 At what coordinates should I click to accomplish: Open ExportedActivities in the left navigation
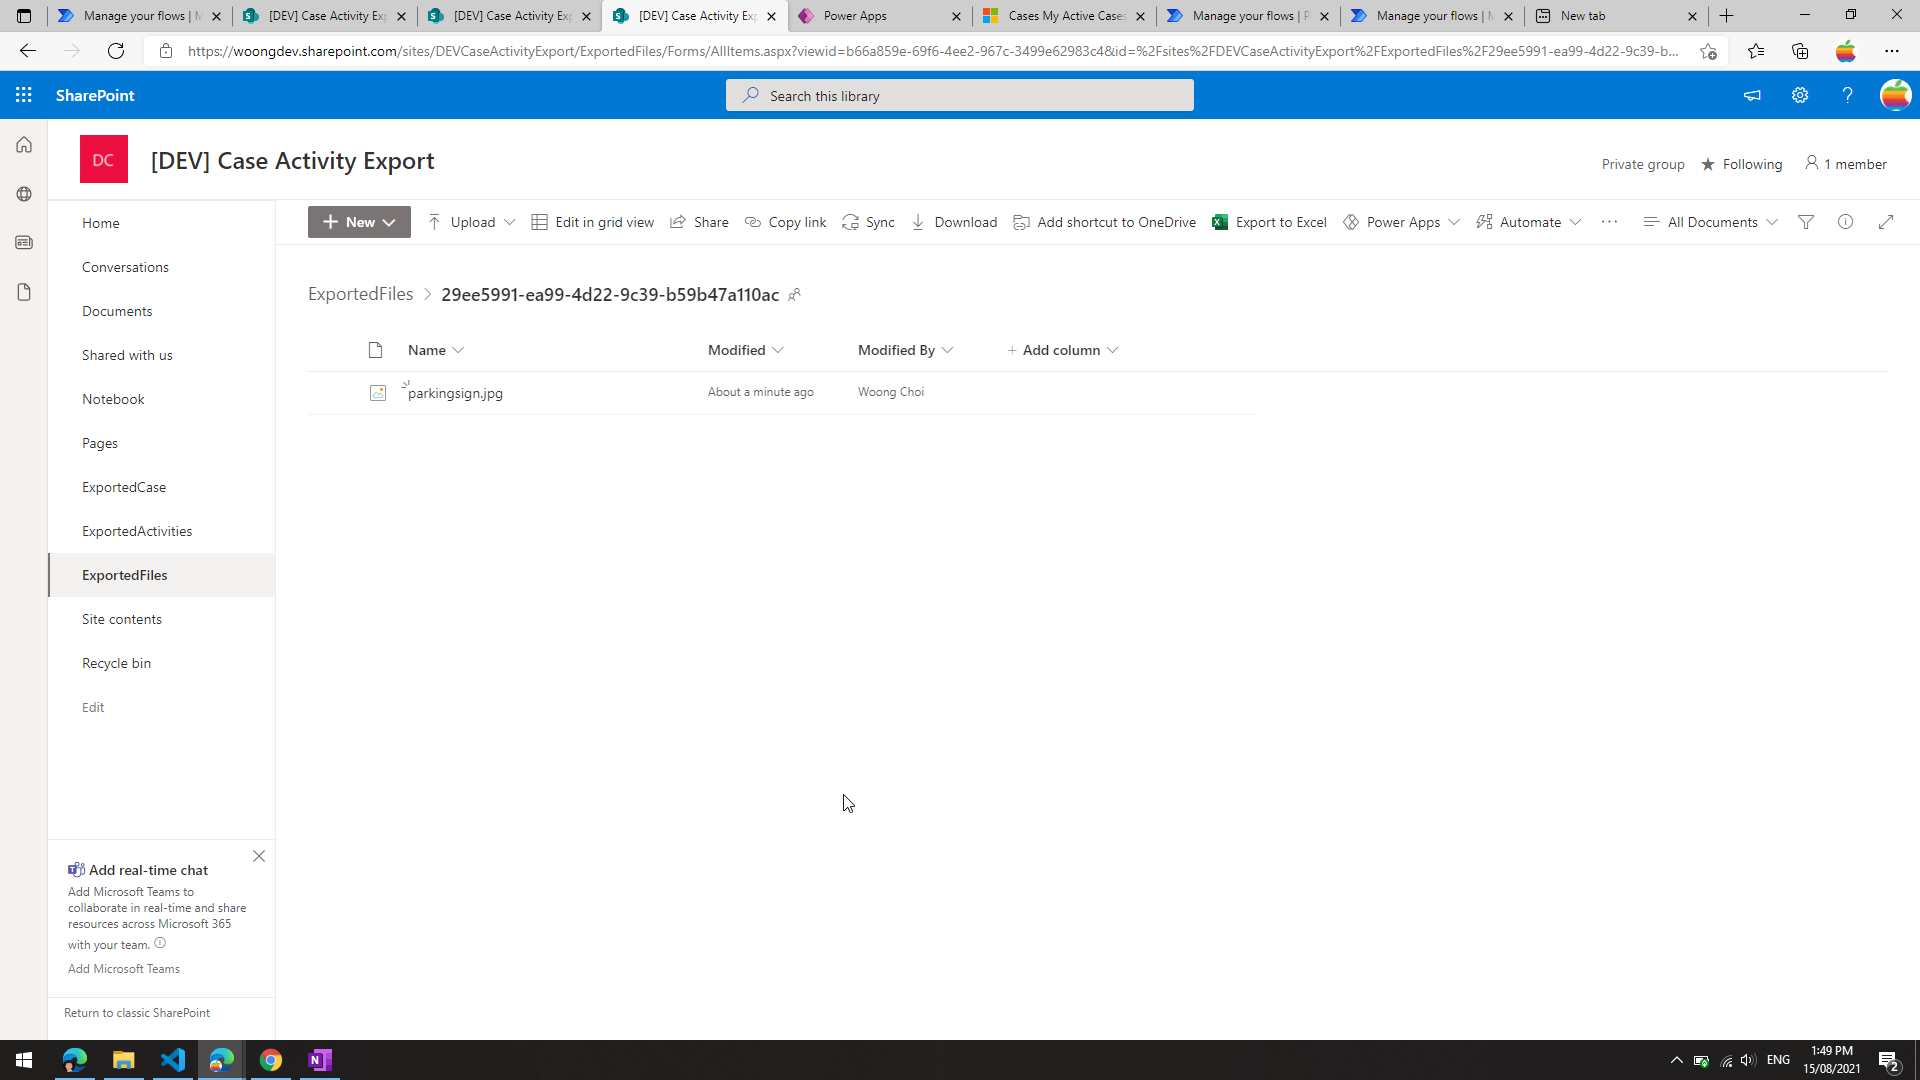[x=137, y=531]
